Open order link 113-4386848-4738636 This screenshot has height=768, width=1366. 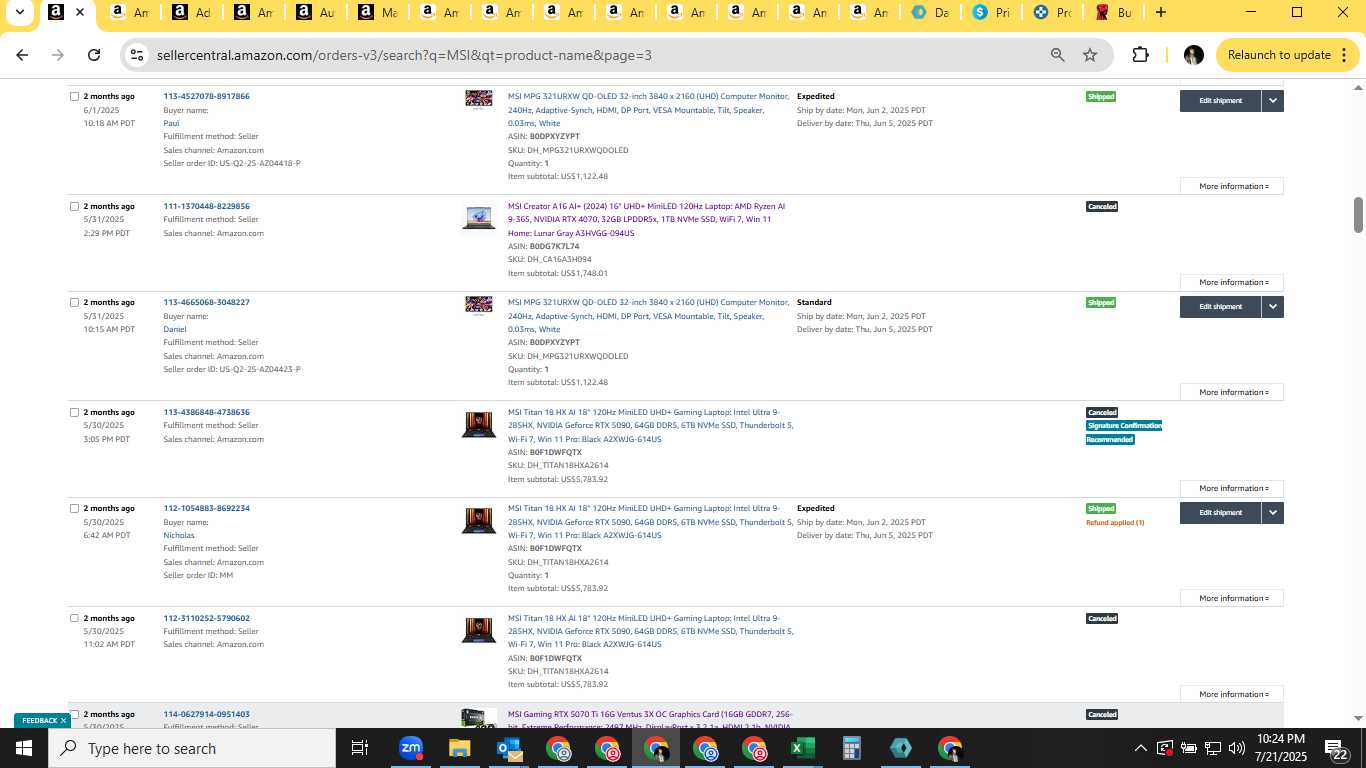[x=206, y=412]
